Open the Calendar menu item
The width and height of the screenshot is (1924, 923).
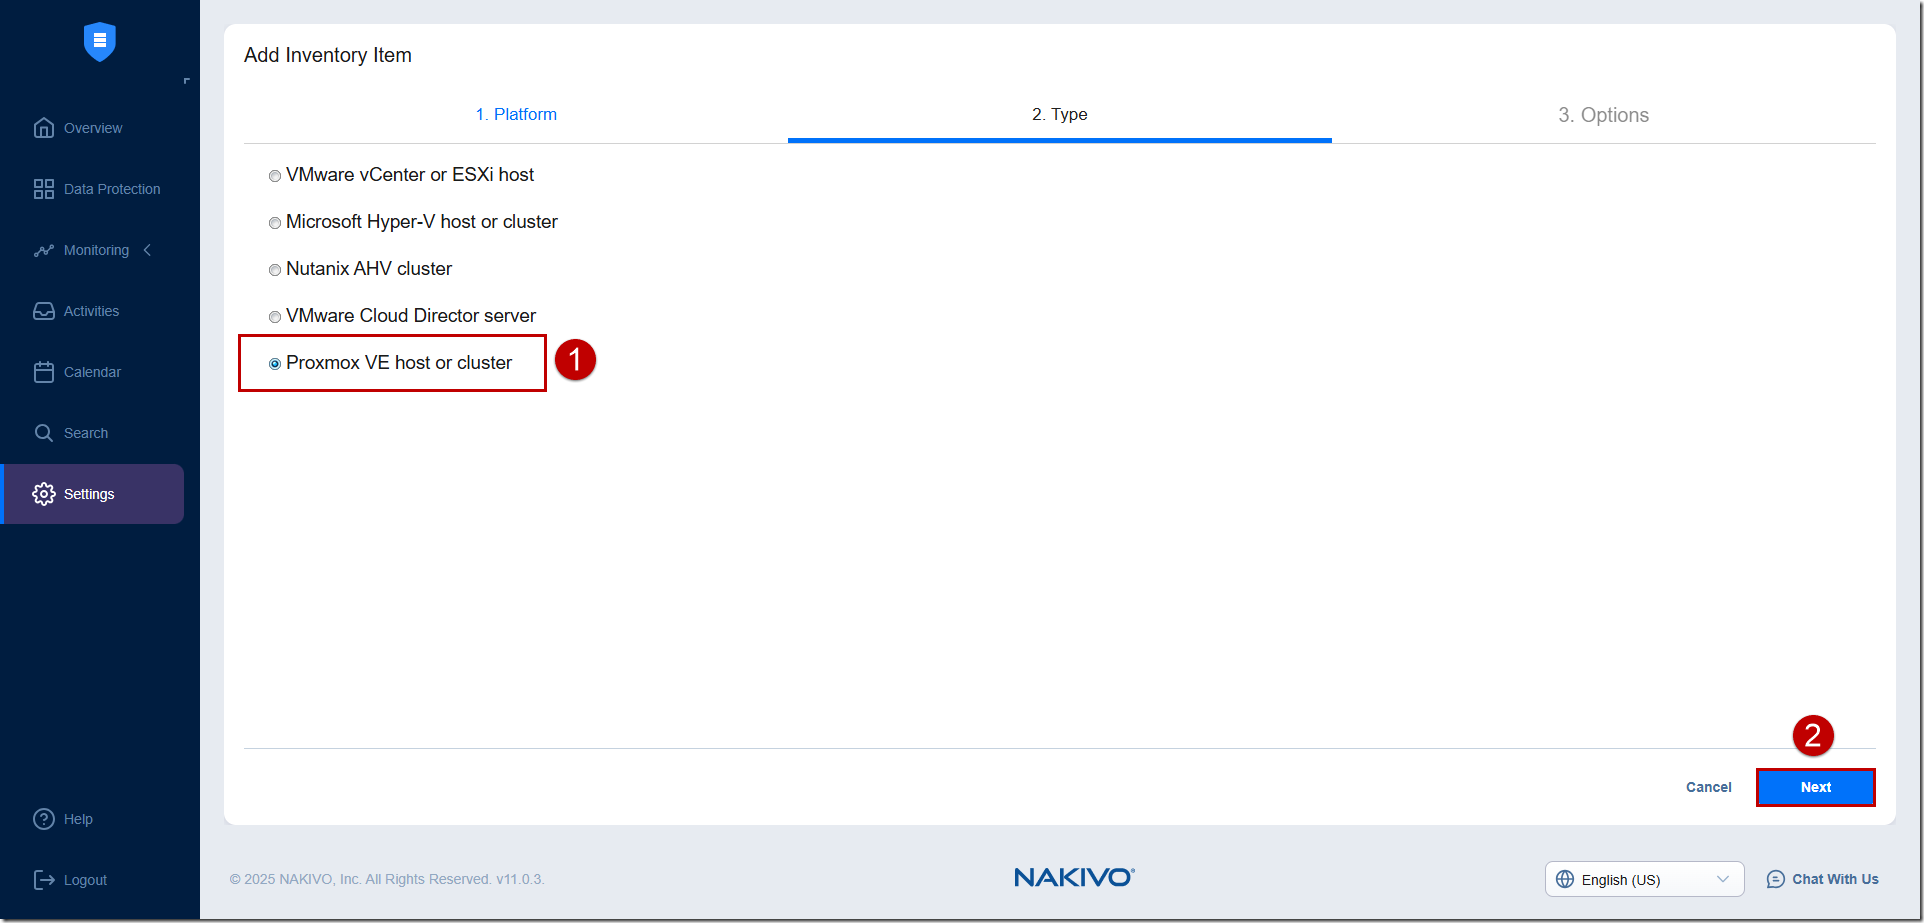coord(92,372)
